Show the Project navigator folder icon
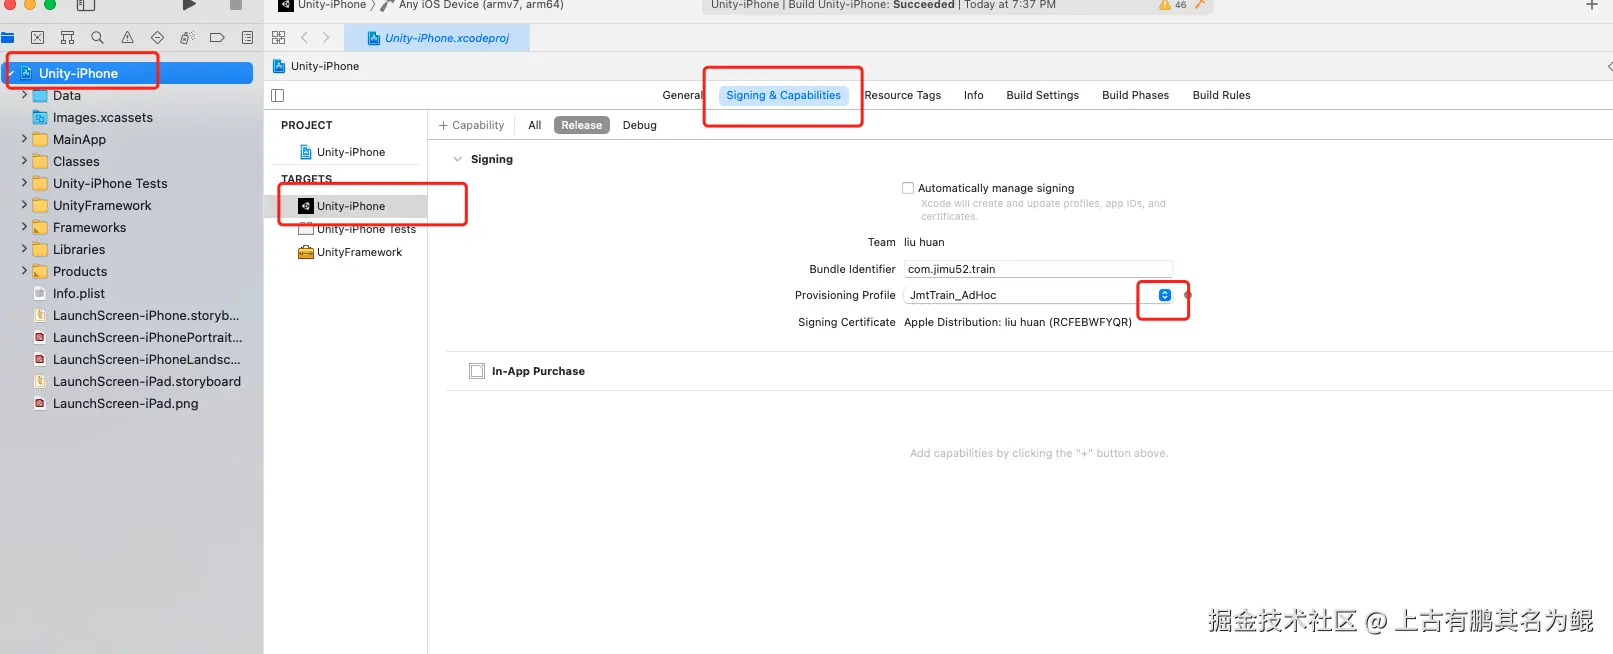Image resolution: width=1613 pixels, height=654 pixels. coord(7,38)
